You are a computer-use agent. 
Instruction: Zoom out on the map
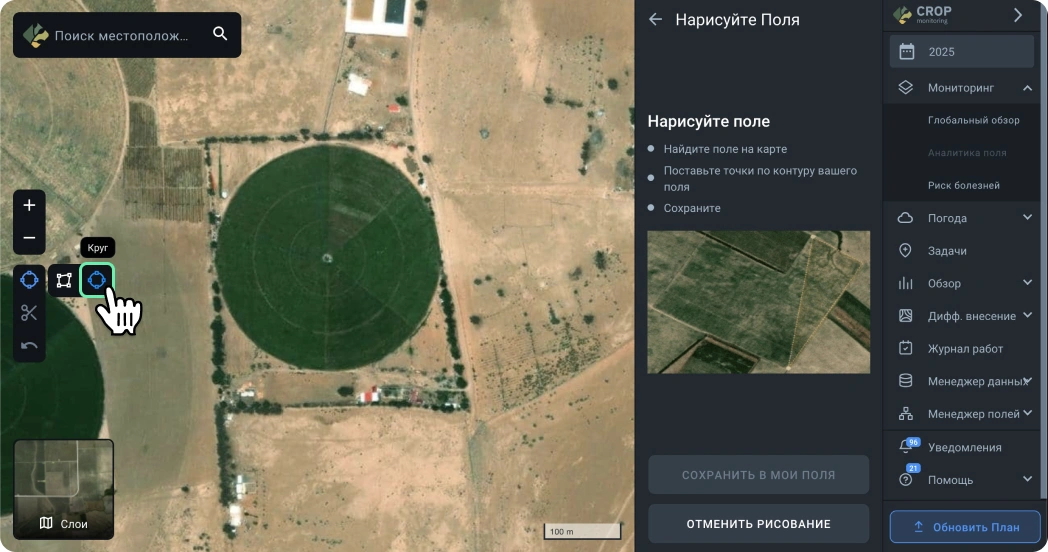(29, 238)
